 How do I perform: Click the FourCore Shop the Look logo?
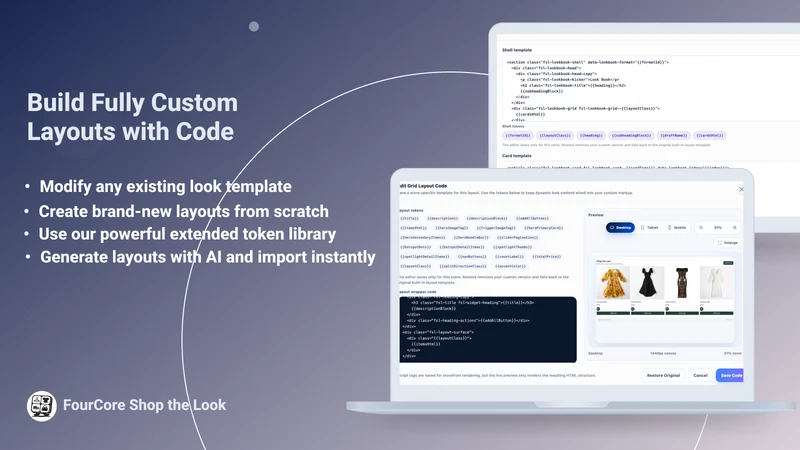(41, 406)
